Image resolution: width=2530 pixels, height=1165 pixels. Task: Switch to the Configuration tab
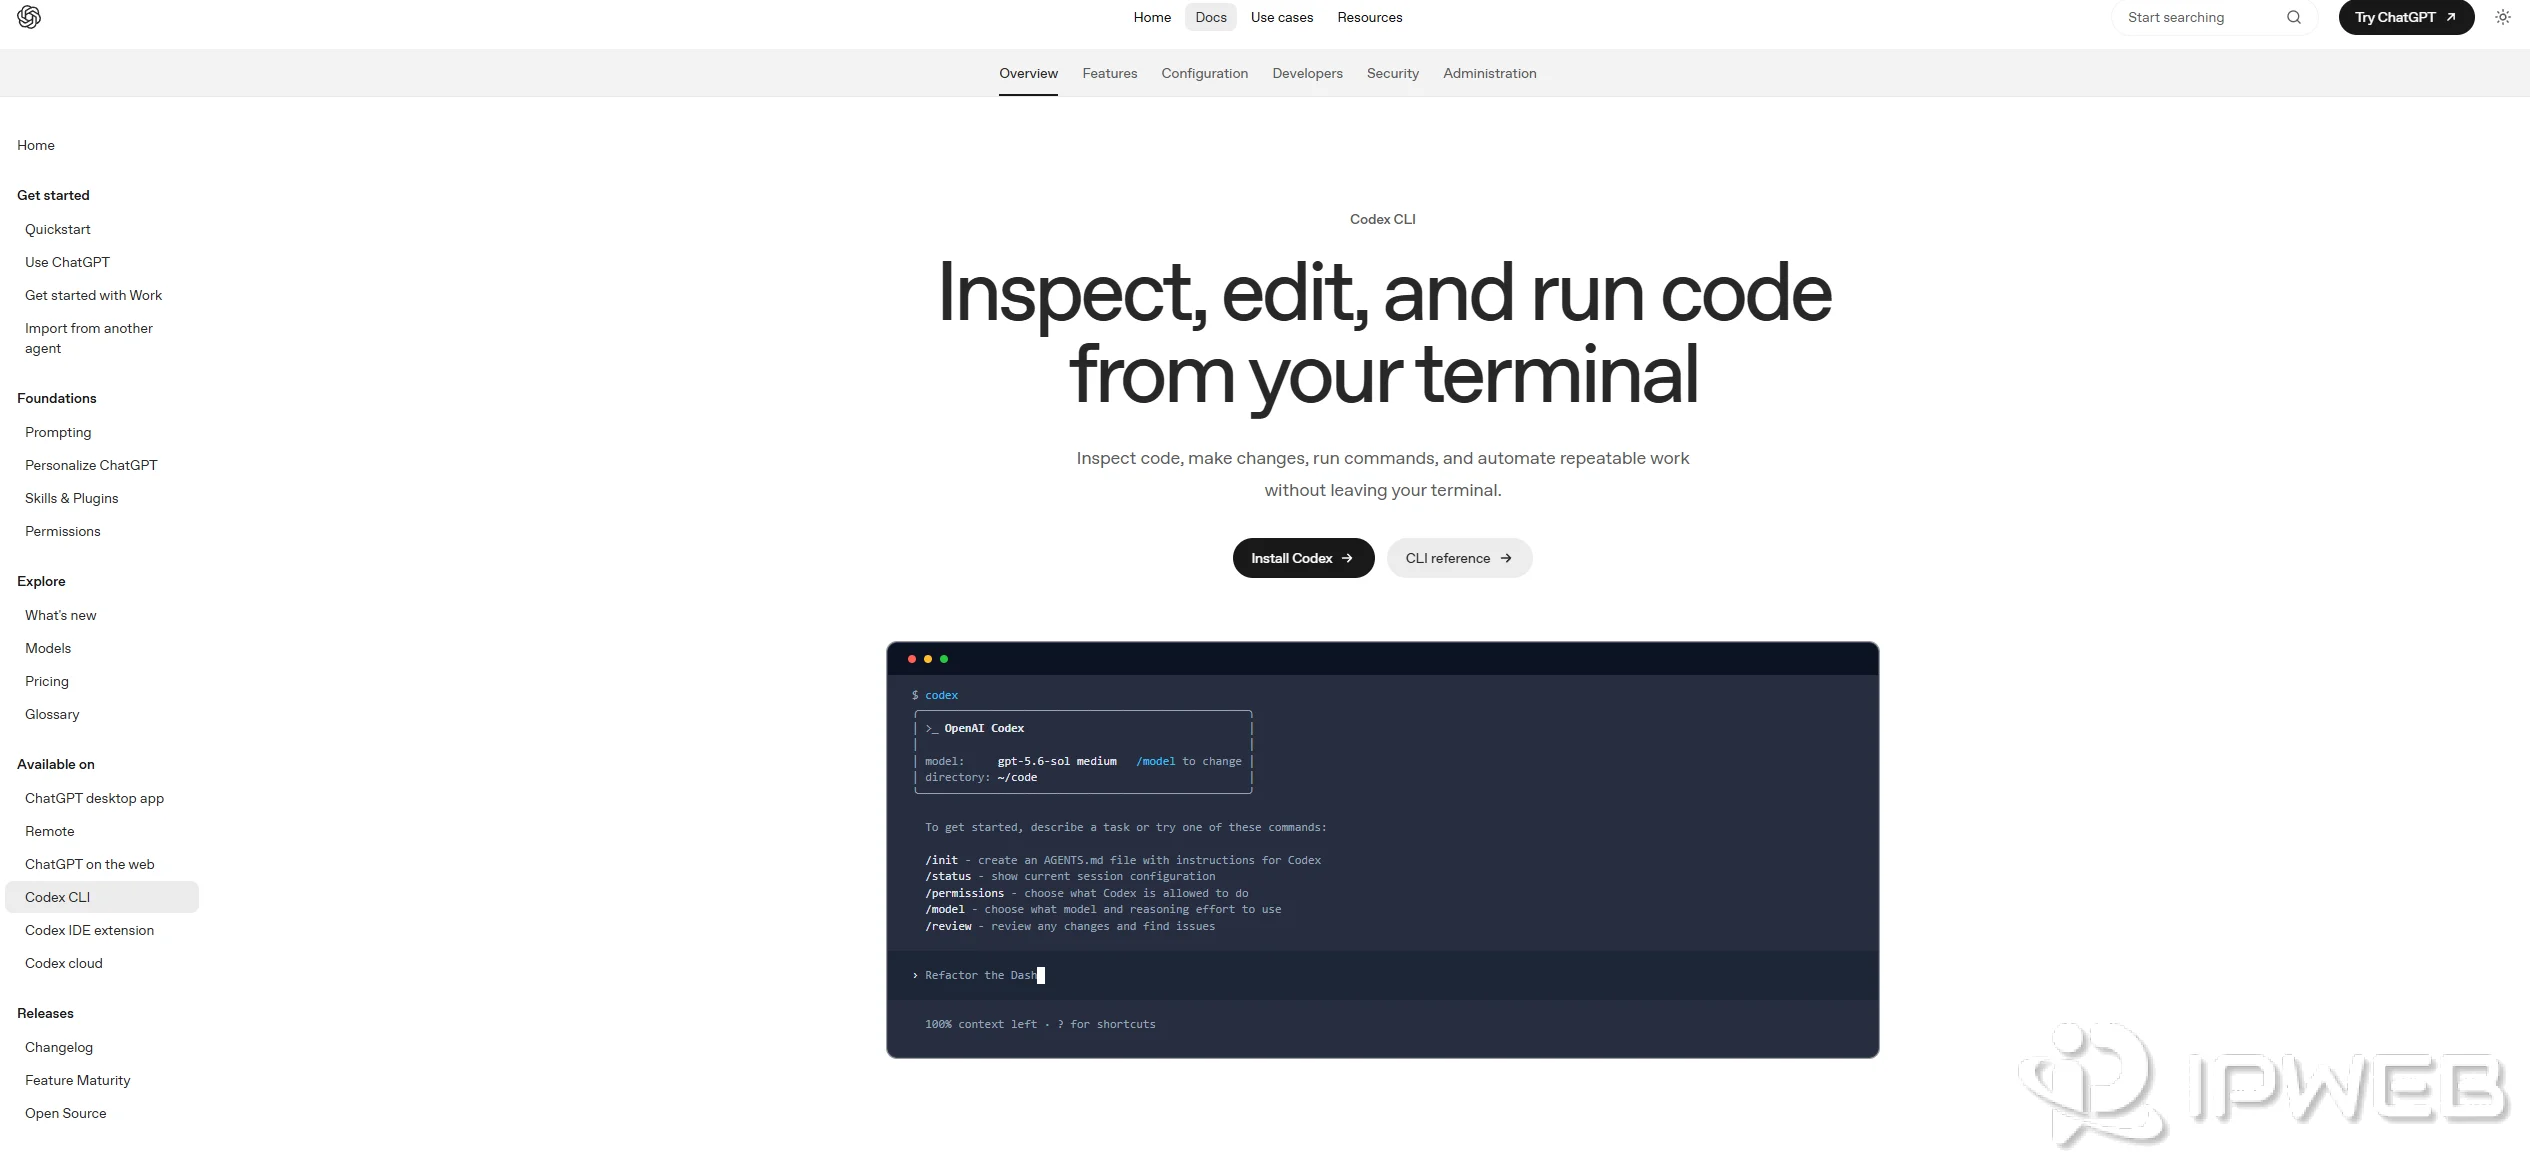(x=1204, y=73)
